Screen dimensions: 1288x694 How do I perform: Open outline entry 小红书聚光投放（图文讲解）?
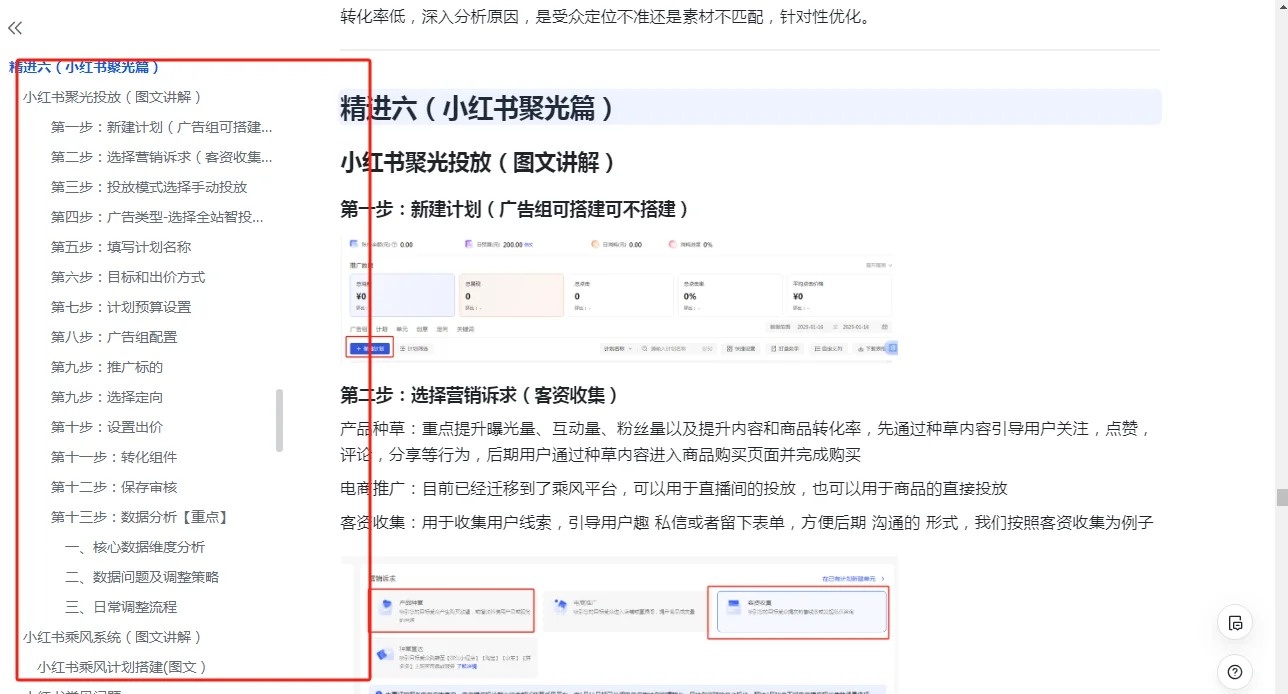click(x=112, y=97)
